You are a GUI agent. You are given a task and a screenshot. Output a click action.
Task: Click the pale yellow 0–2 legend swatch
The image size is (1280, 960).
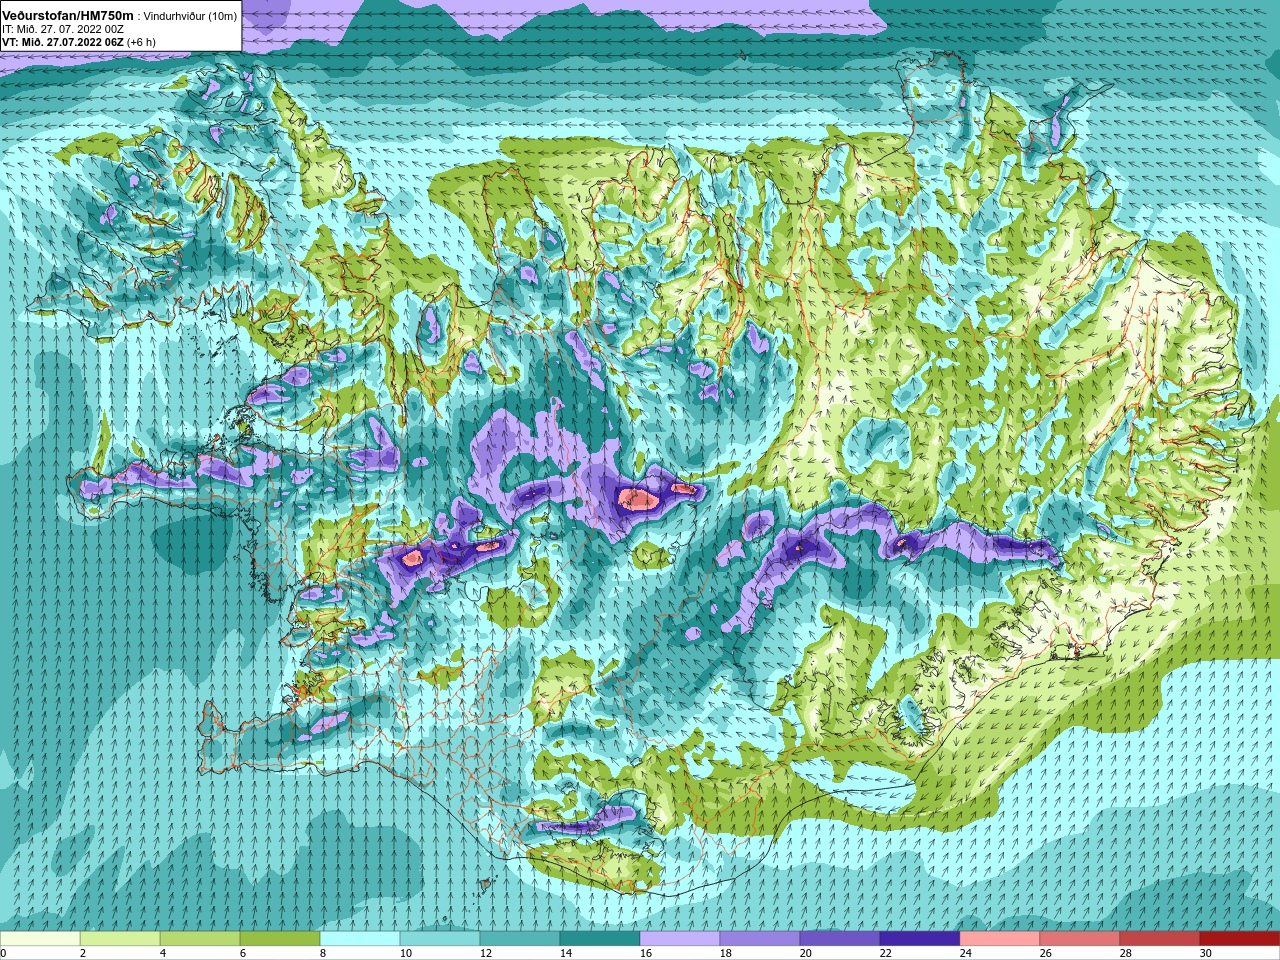(40, 939)
